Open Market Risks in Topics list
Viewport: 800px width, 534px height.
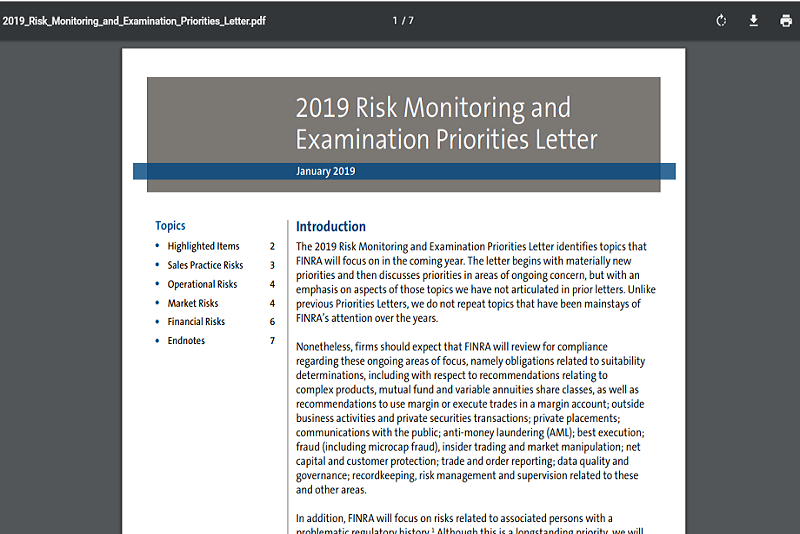tap(192, 303)
